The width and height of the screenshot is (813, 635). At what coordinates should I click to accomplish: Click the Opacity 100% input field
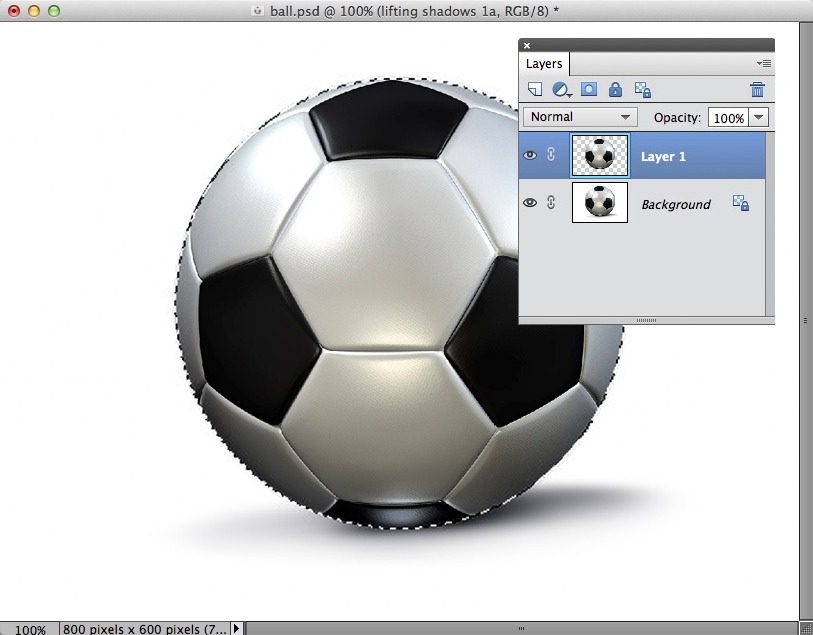(x=727, y=118)
